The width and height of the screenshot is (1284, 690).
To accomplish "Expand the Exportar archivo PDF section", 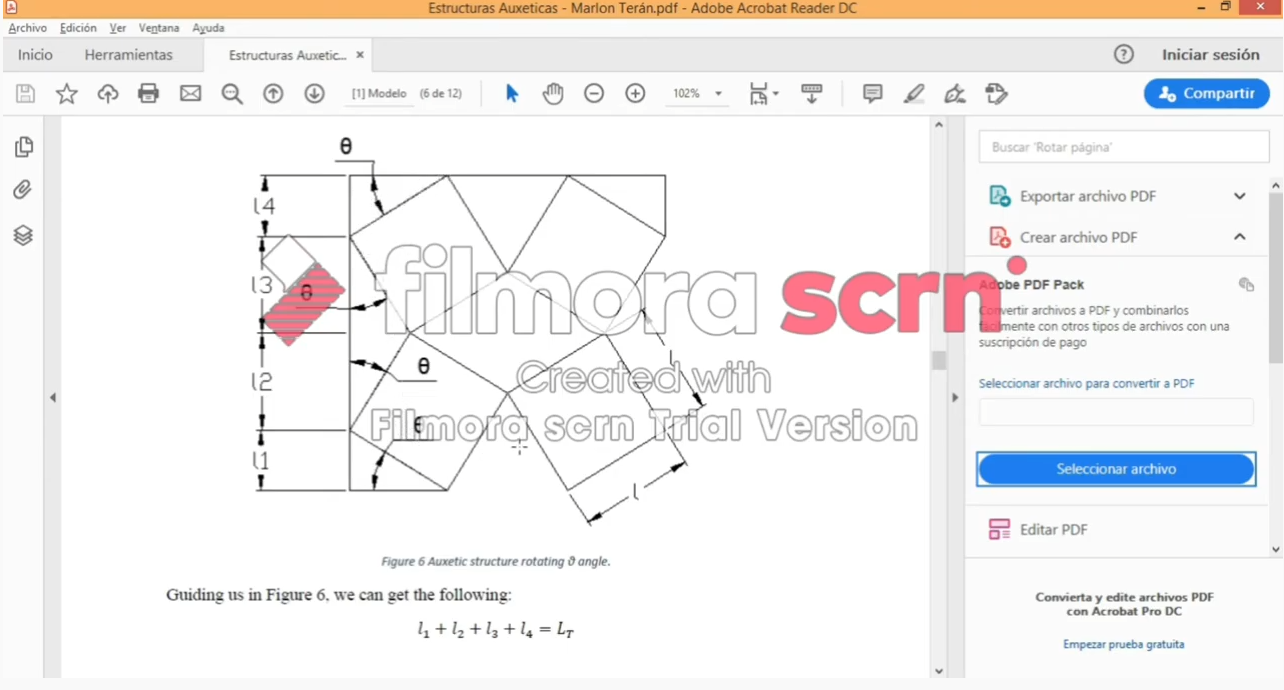I will (x=1240, y=196).
